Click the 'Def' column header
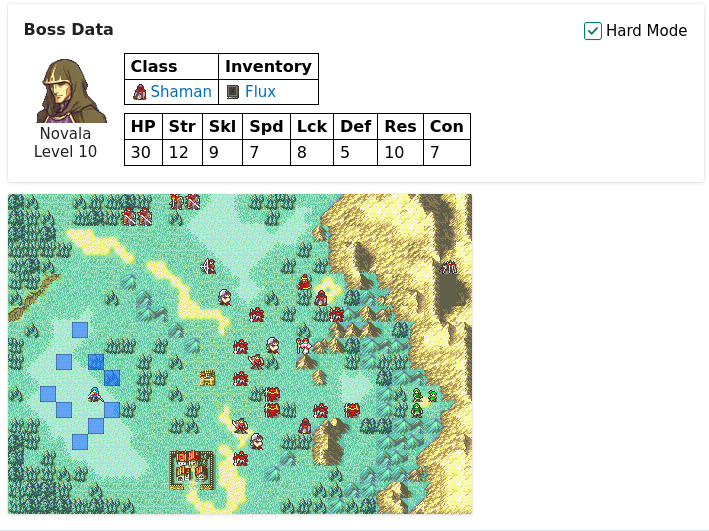Screen dimensions: 709x531 click(x=355, y=127)
